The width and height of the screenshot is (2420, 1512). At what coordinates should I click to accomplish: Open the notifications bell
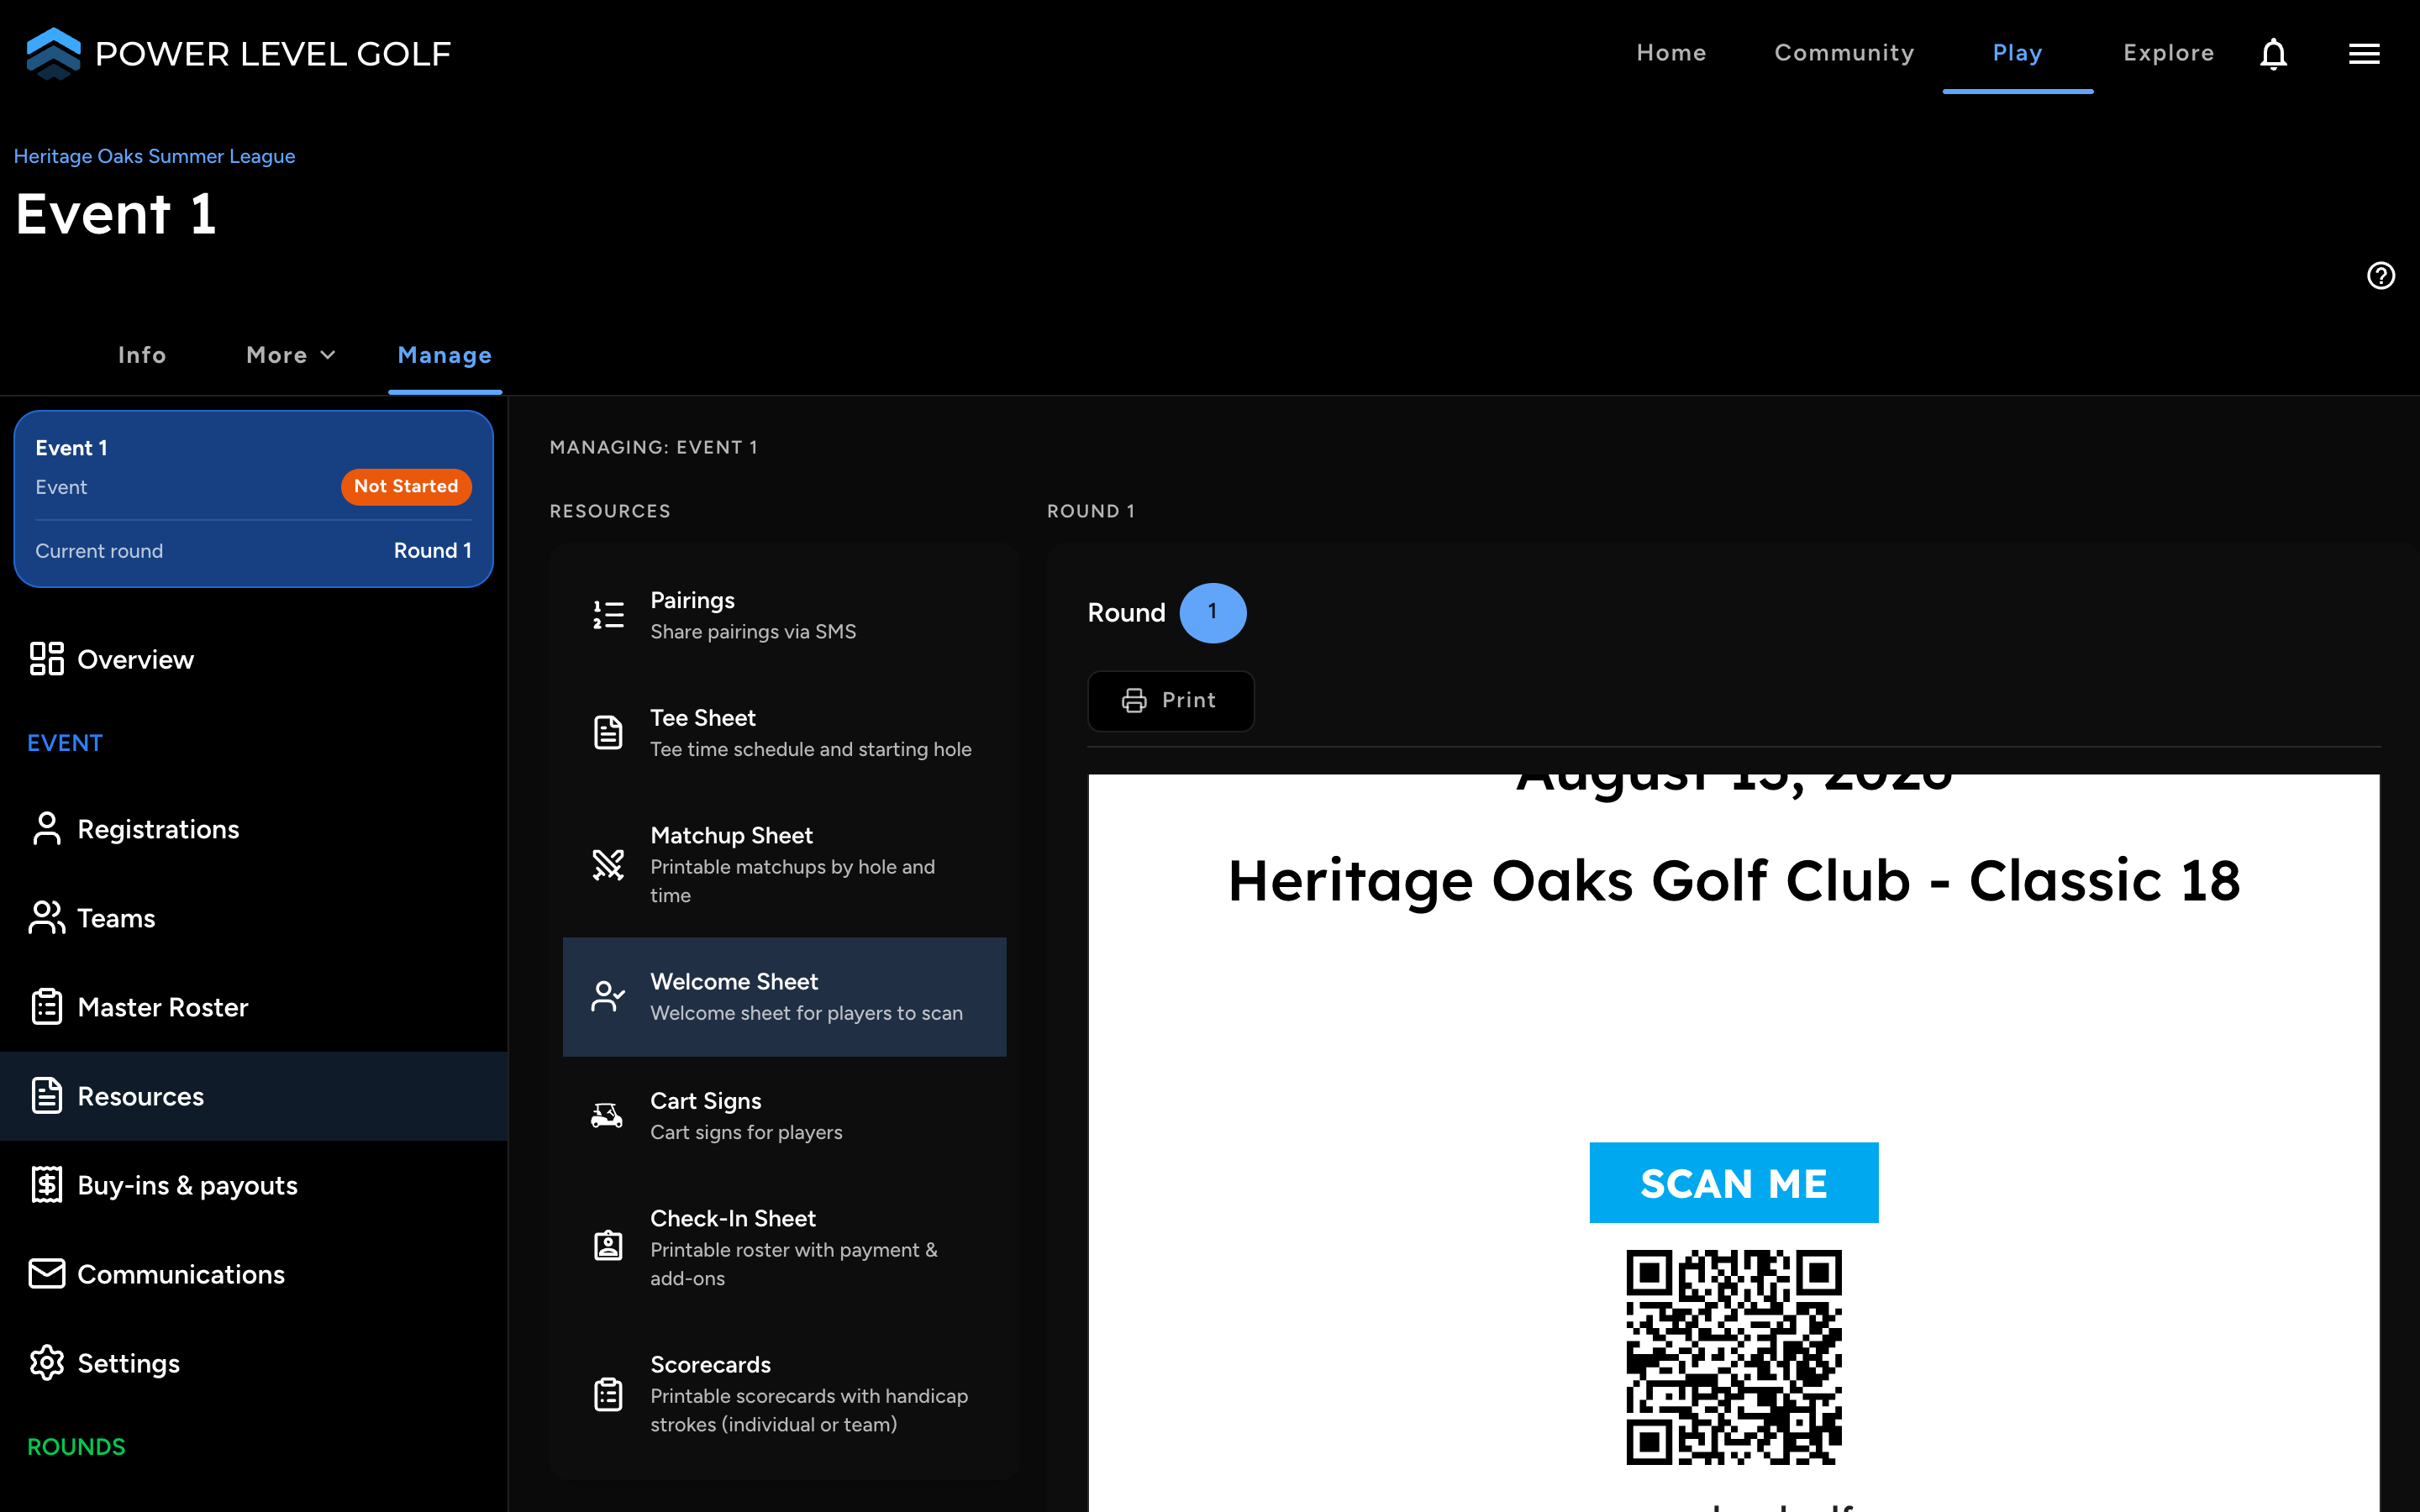click(x=2273, y=54)
